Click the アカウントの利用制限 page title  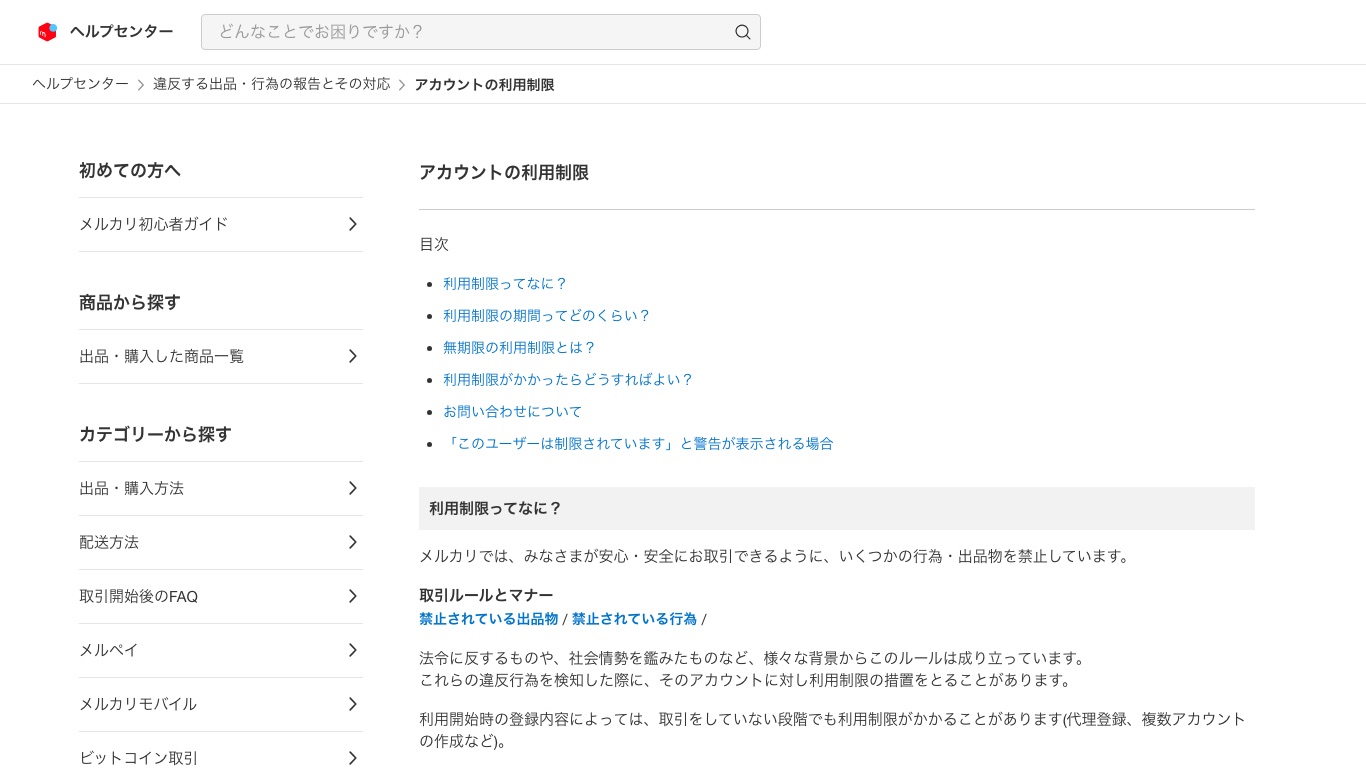point(504,173)
